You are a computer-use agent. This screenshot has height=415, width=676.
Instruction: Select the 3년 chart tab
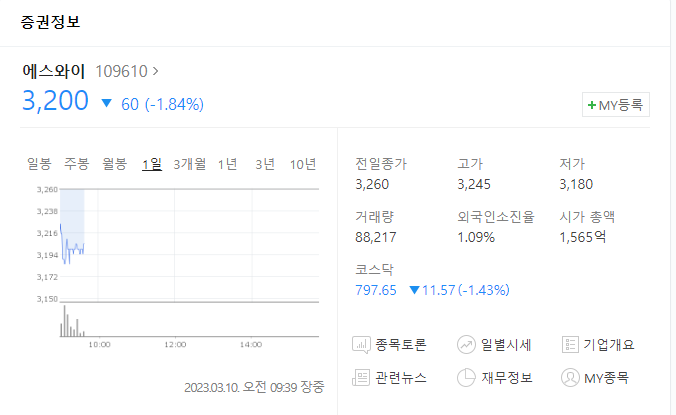[x=265, y=164]
